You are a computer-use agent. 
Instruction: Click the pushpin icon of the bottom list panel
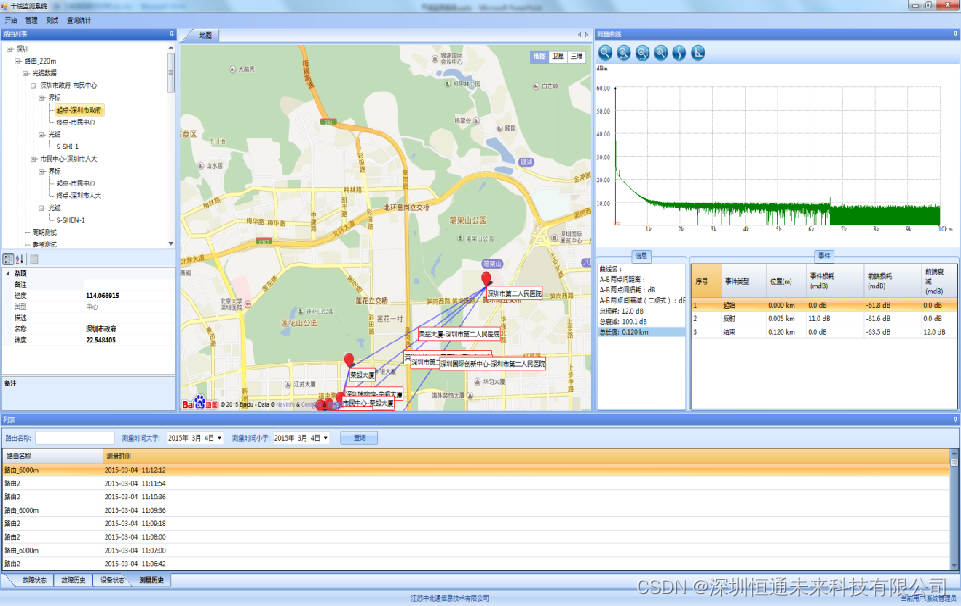click(x=955, y=420)
